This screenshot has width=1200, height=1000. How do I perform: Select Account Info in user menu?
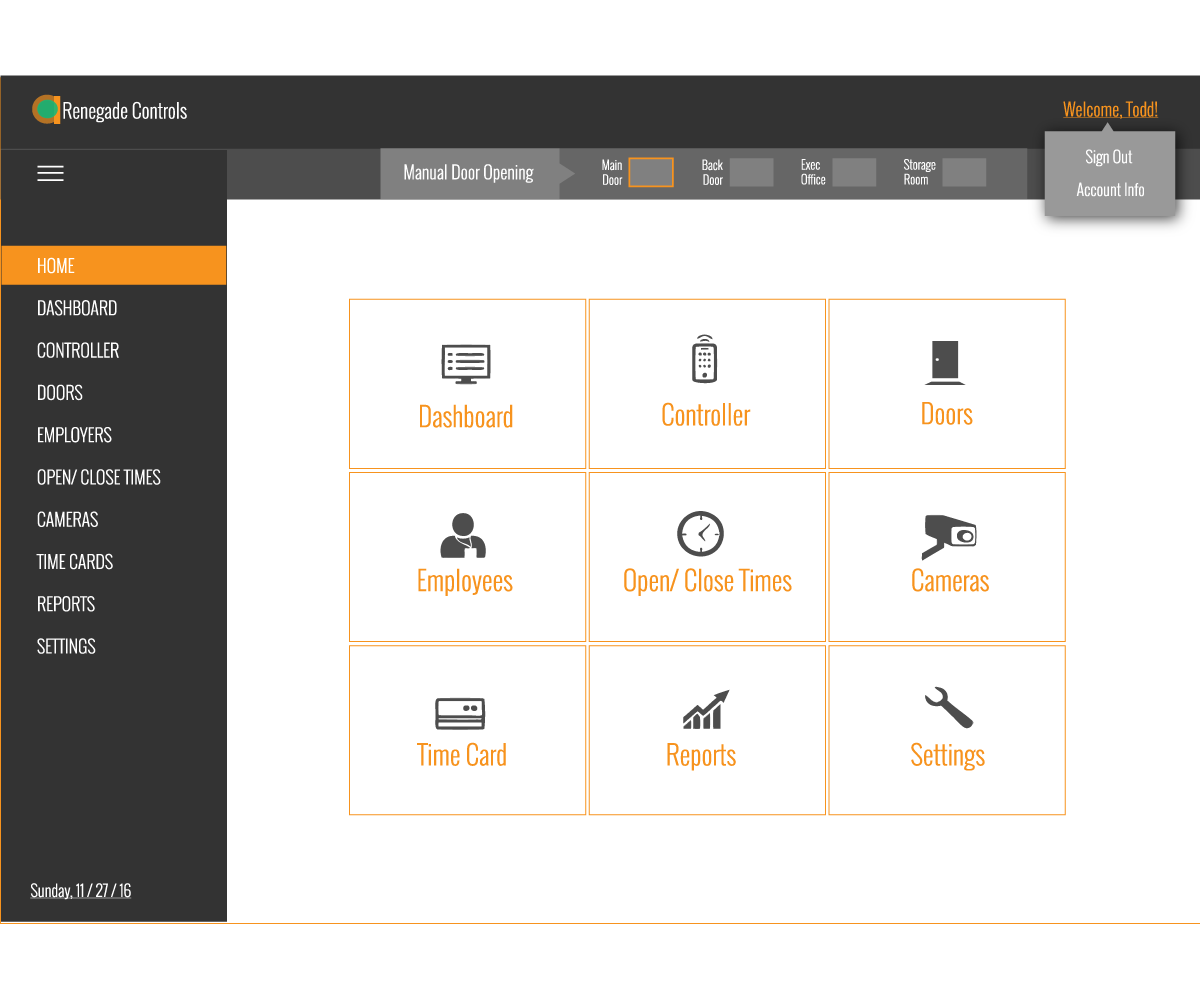click(1110, 190)
